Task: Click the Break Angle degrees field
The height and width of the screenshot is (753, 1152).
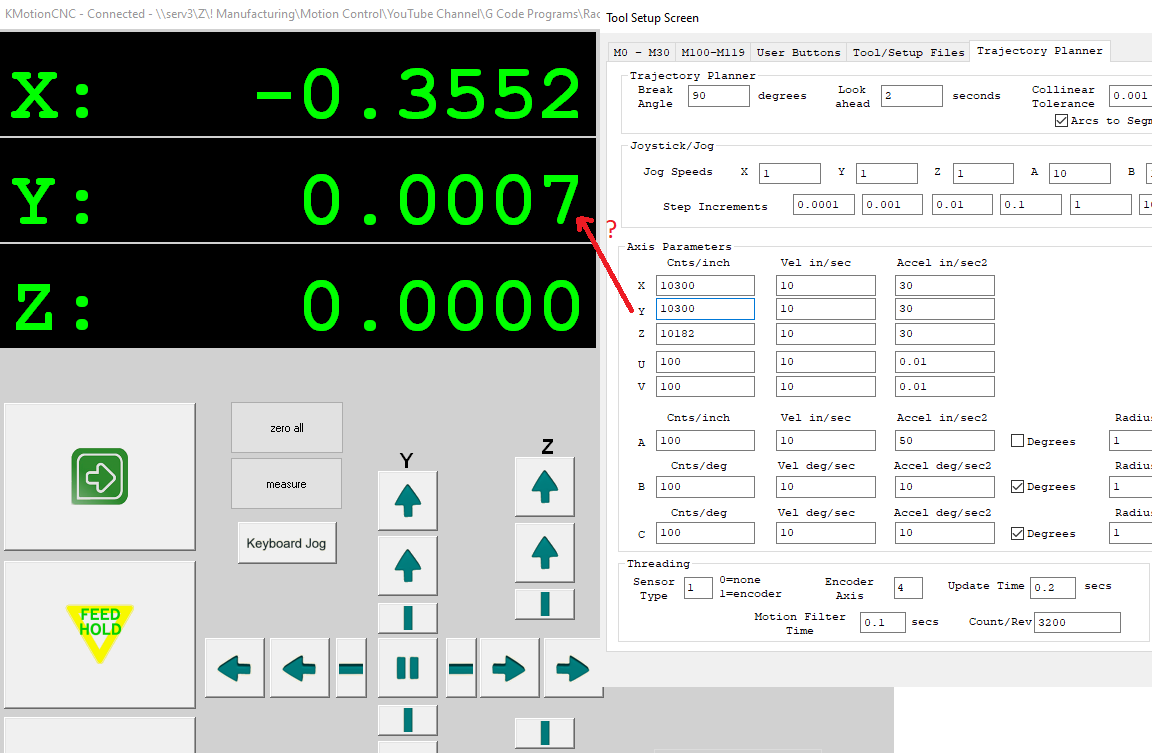Action: (718, 96)
